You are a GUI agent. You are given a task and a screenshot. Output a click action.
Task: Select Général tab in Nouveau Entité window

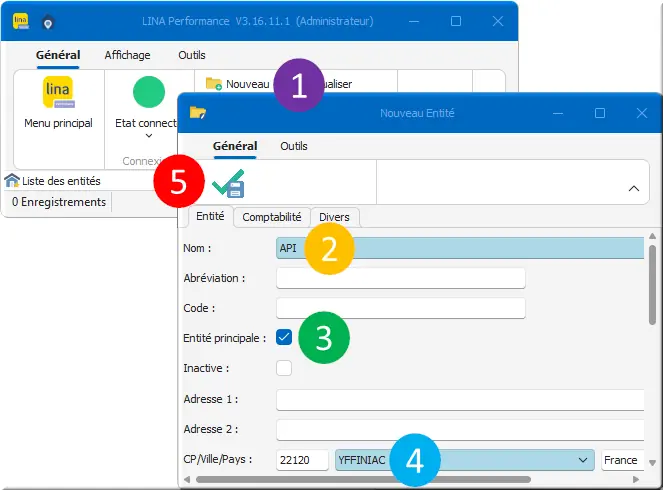(x=235, y=146)
